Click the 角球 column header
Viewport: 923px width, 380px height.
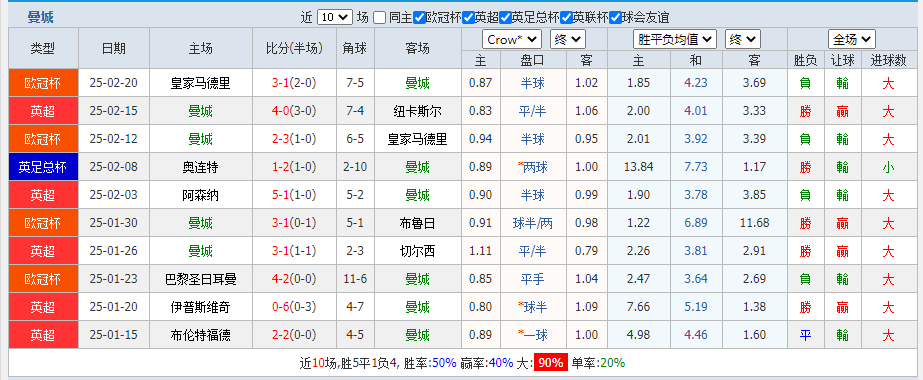coord(355,48)
